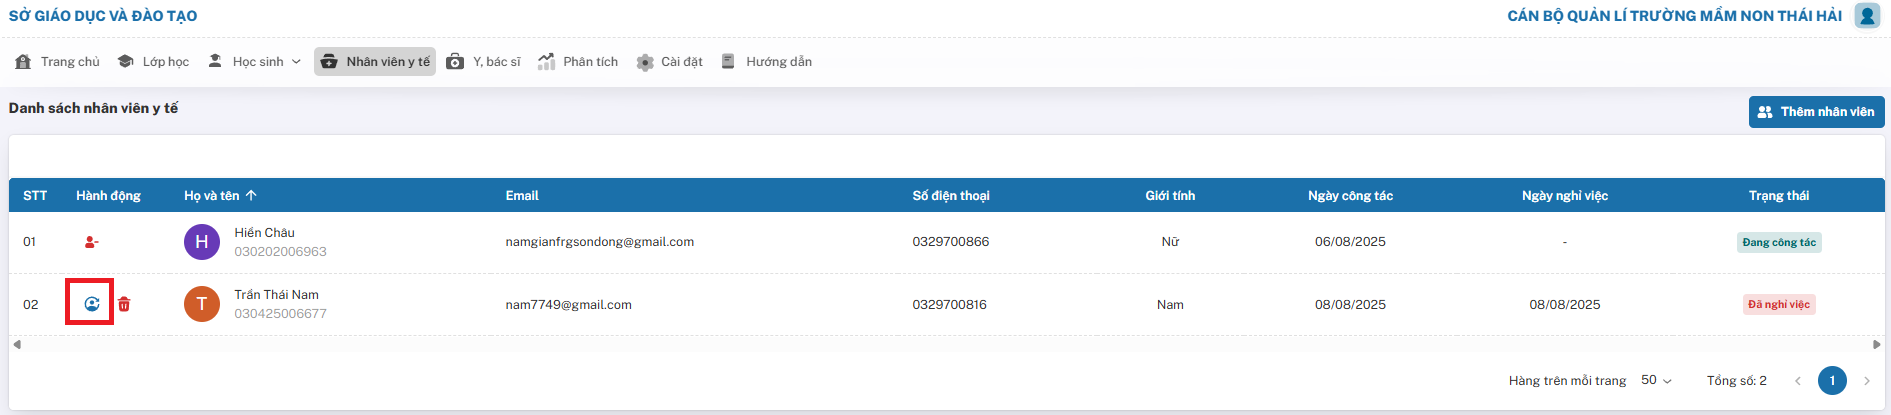
Task: Expand the Học sinh dropdown menu
Action: coord(255,62)
